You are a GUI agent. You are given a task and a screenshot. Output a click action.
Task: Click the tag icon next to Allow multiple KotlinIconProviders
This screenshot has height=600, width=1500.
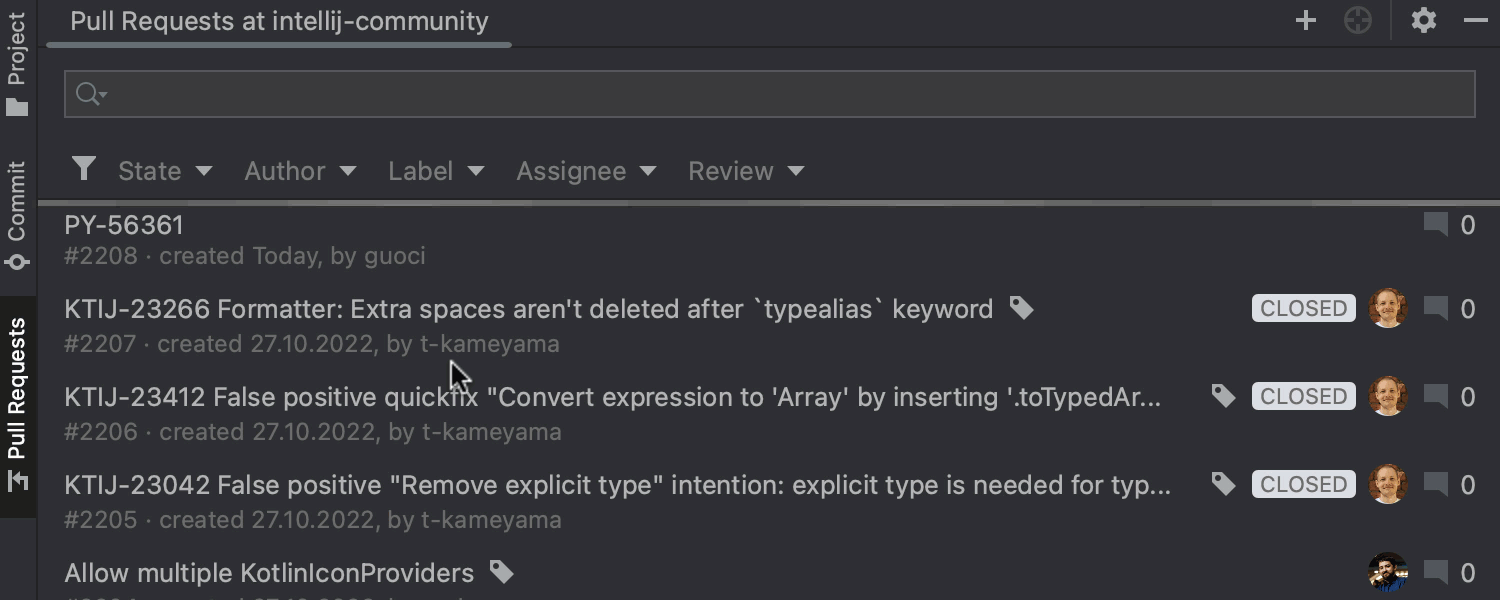(x=502, y=572)
